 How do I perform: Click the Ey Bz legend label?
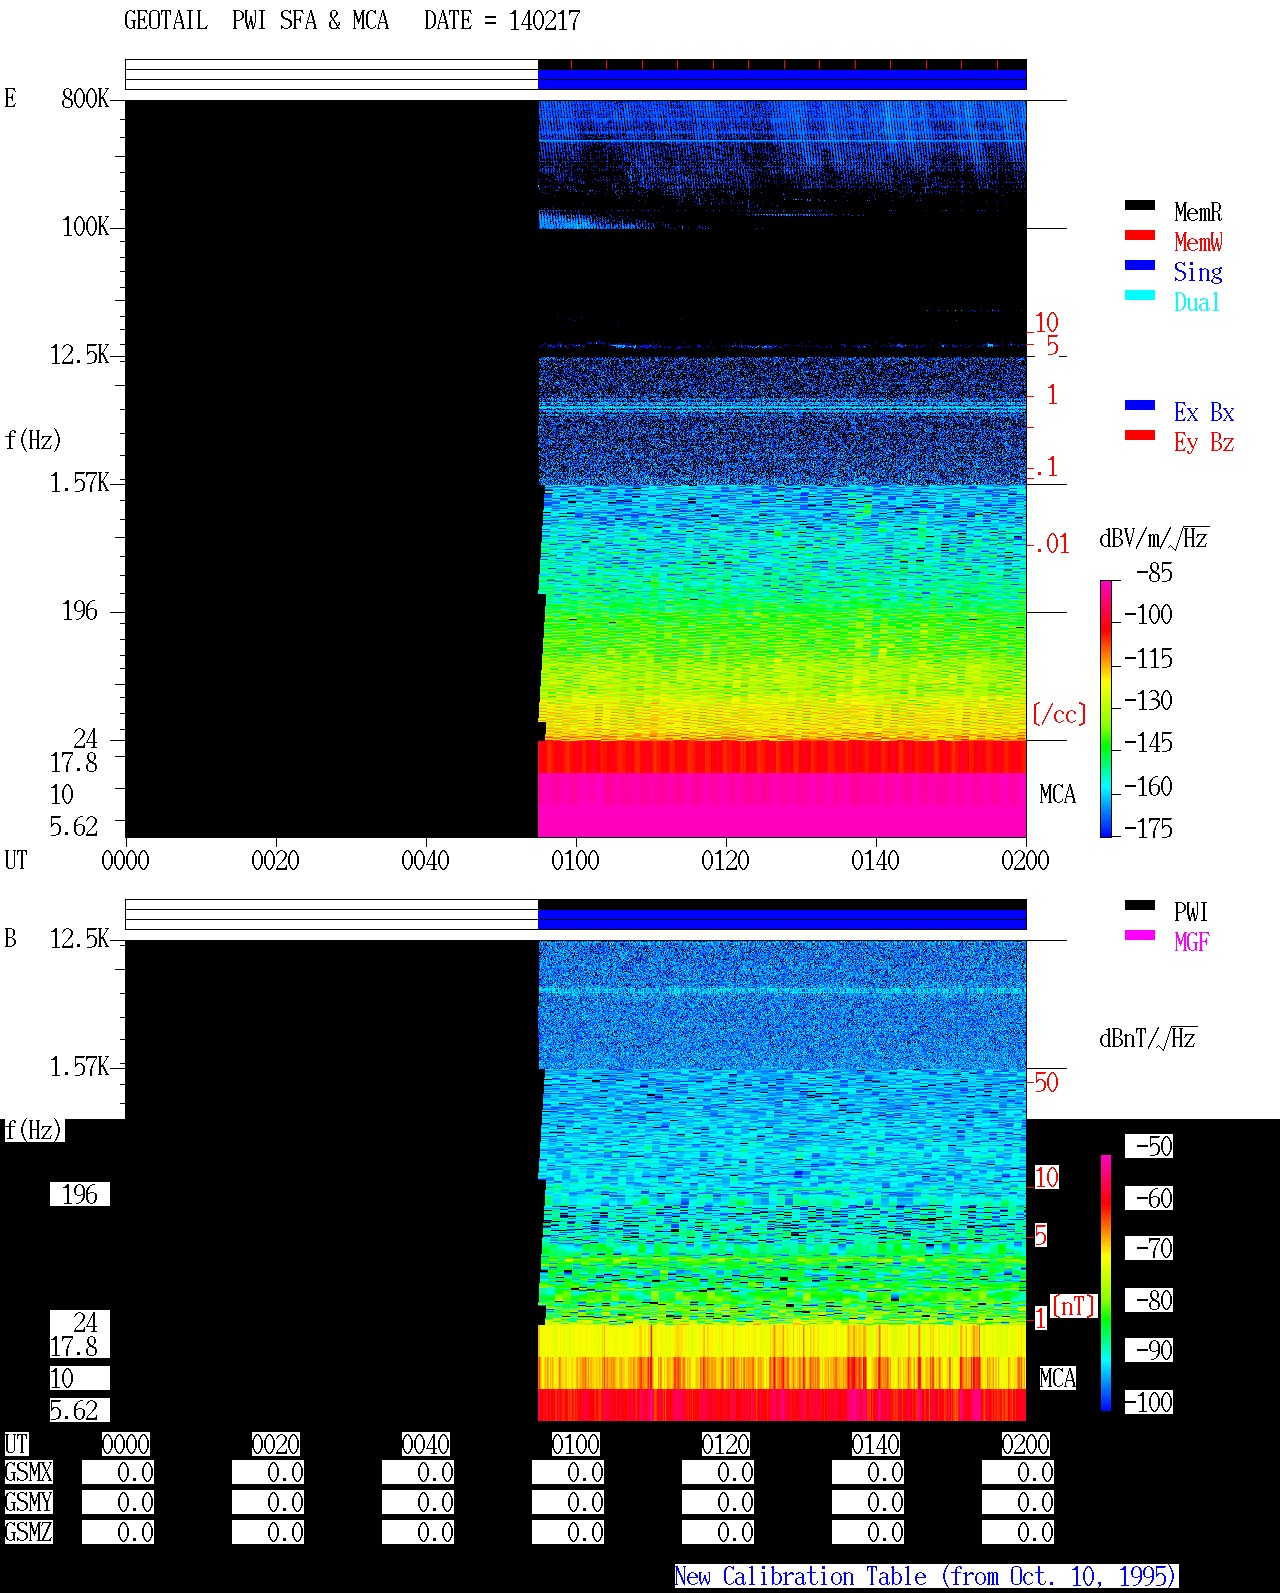click(1204, 442)
